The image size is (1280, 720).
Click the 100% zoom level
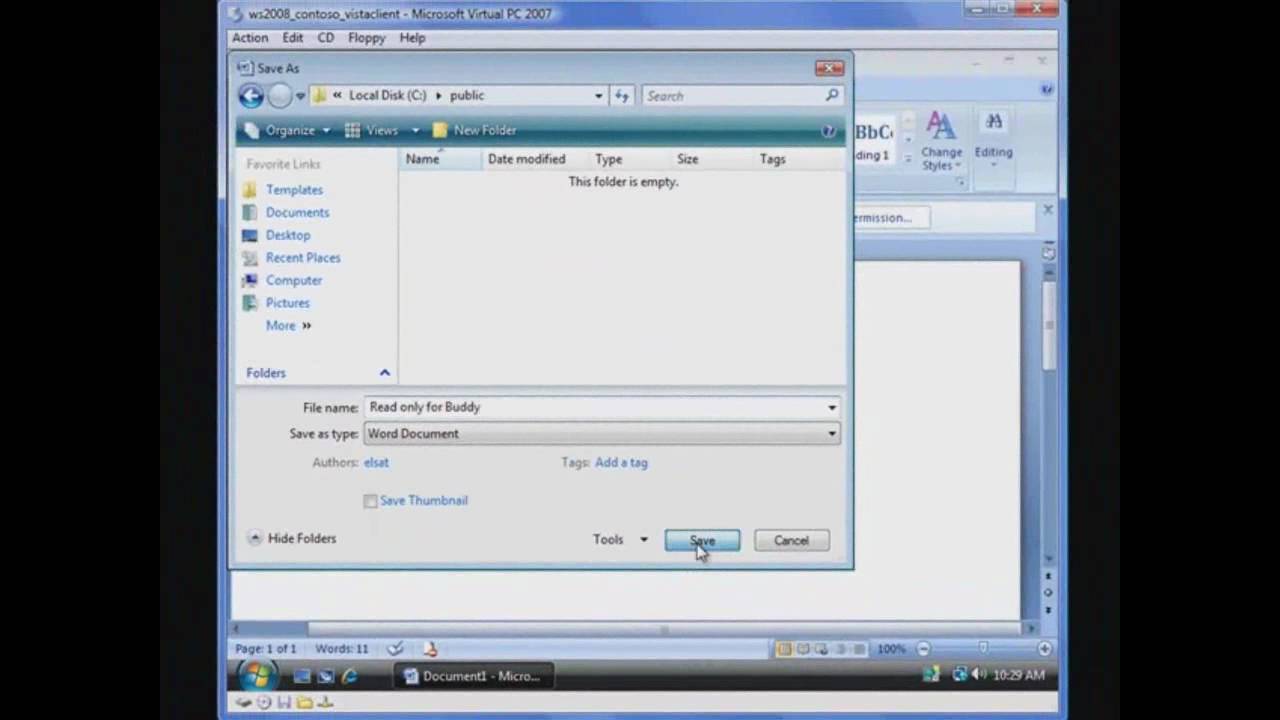pos(891,649)
